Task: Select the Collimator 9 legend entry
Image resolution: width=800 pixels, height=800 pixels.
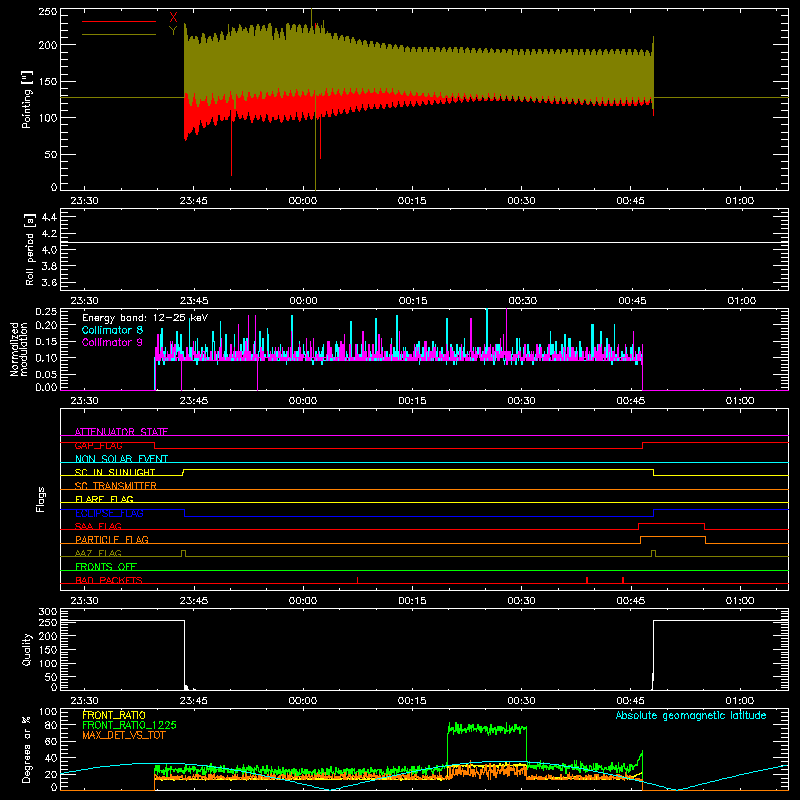Action: (112, 342)
